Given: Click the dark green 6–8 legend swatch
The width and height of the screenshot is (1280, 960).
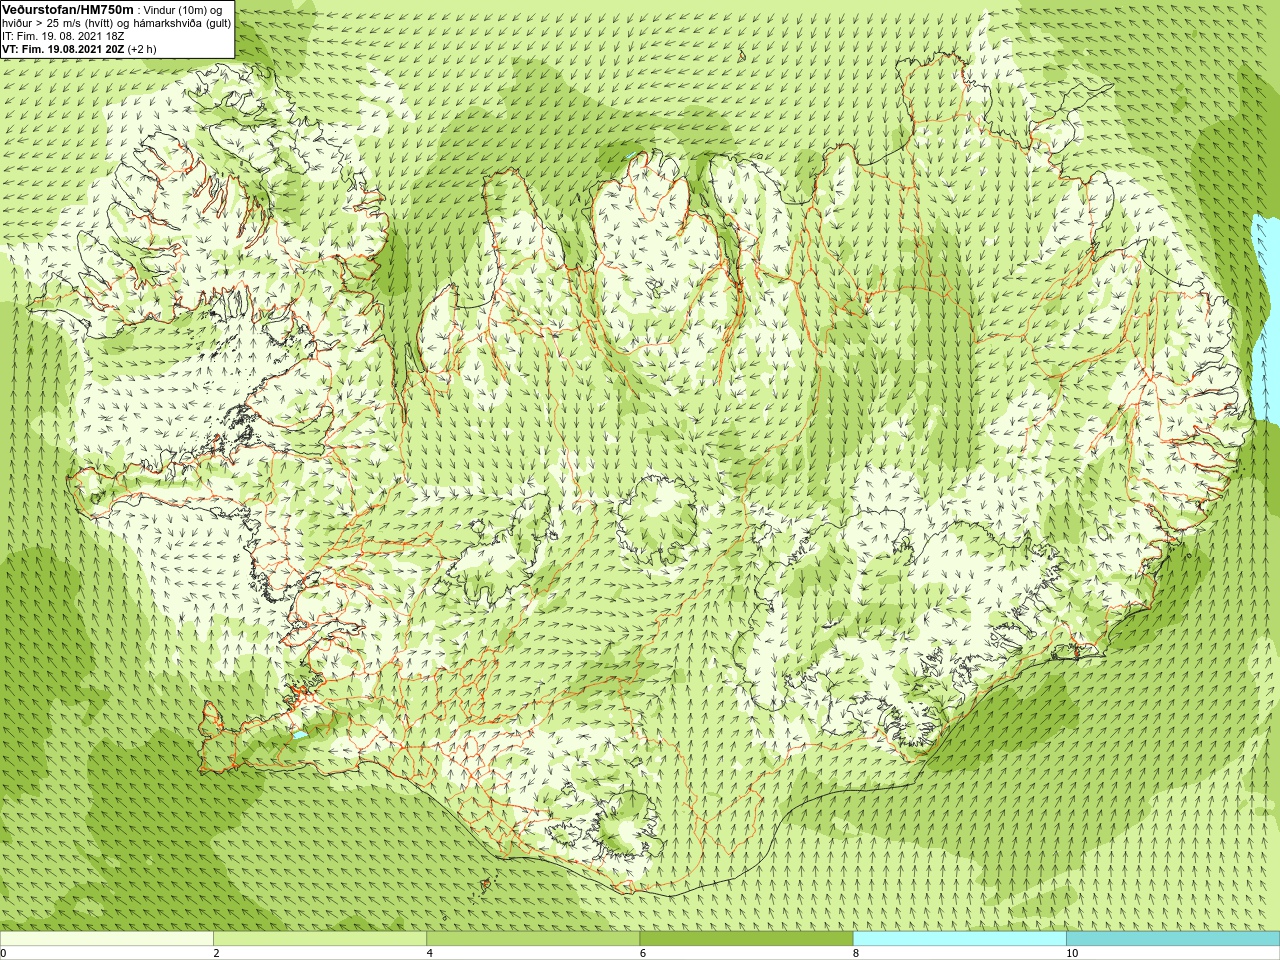Looking at the screenshot, I should [x=746, y=939].
